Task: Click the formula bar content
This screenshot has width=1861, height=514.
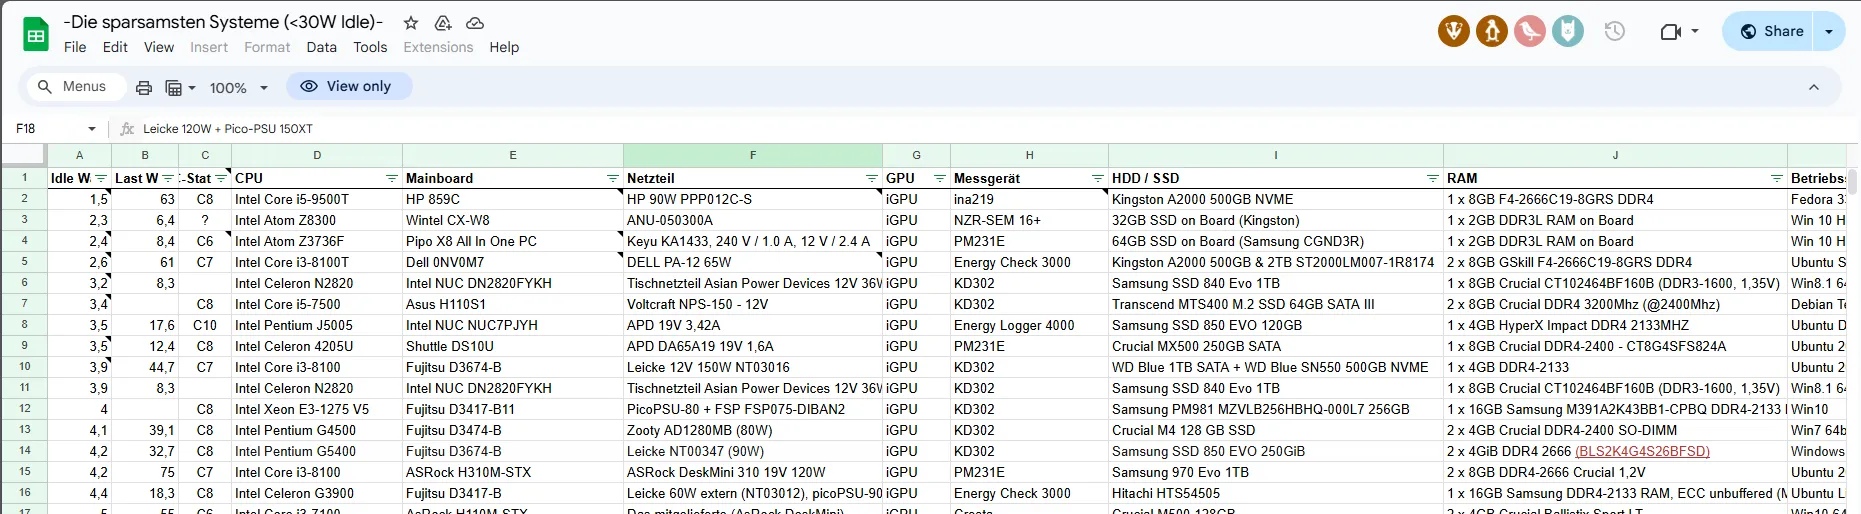Action: click(228, 129)
